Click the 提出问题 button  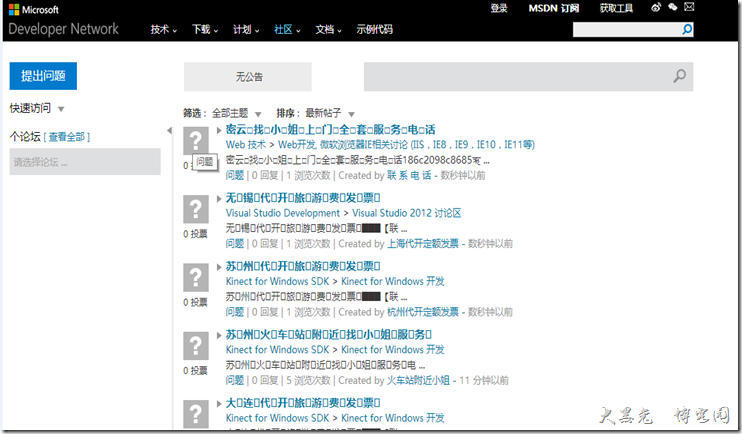[43, 76]
